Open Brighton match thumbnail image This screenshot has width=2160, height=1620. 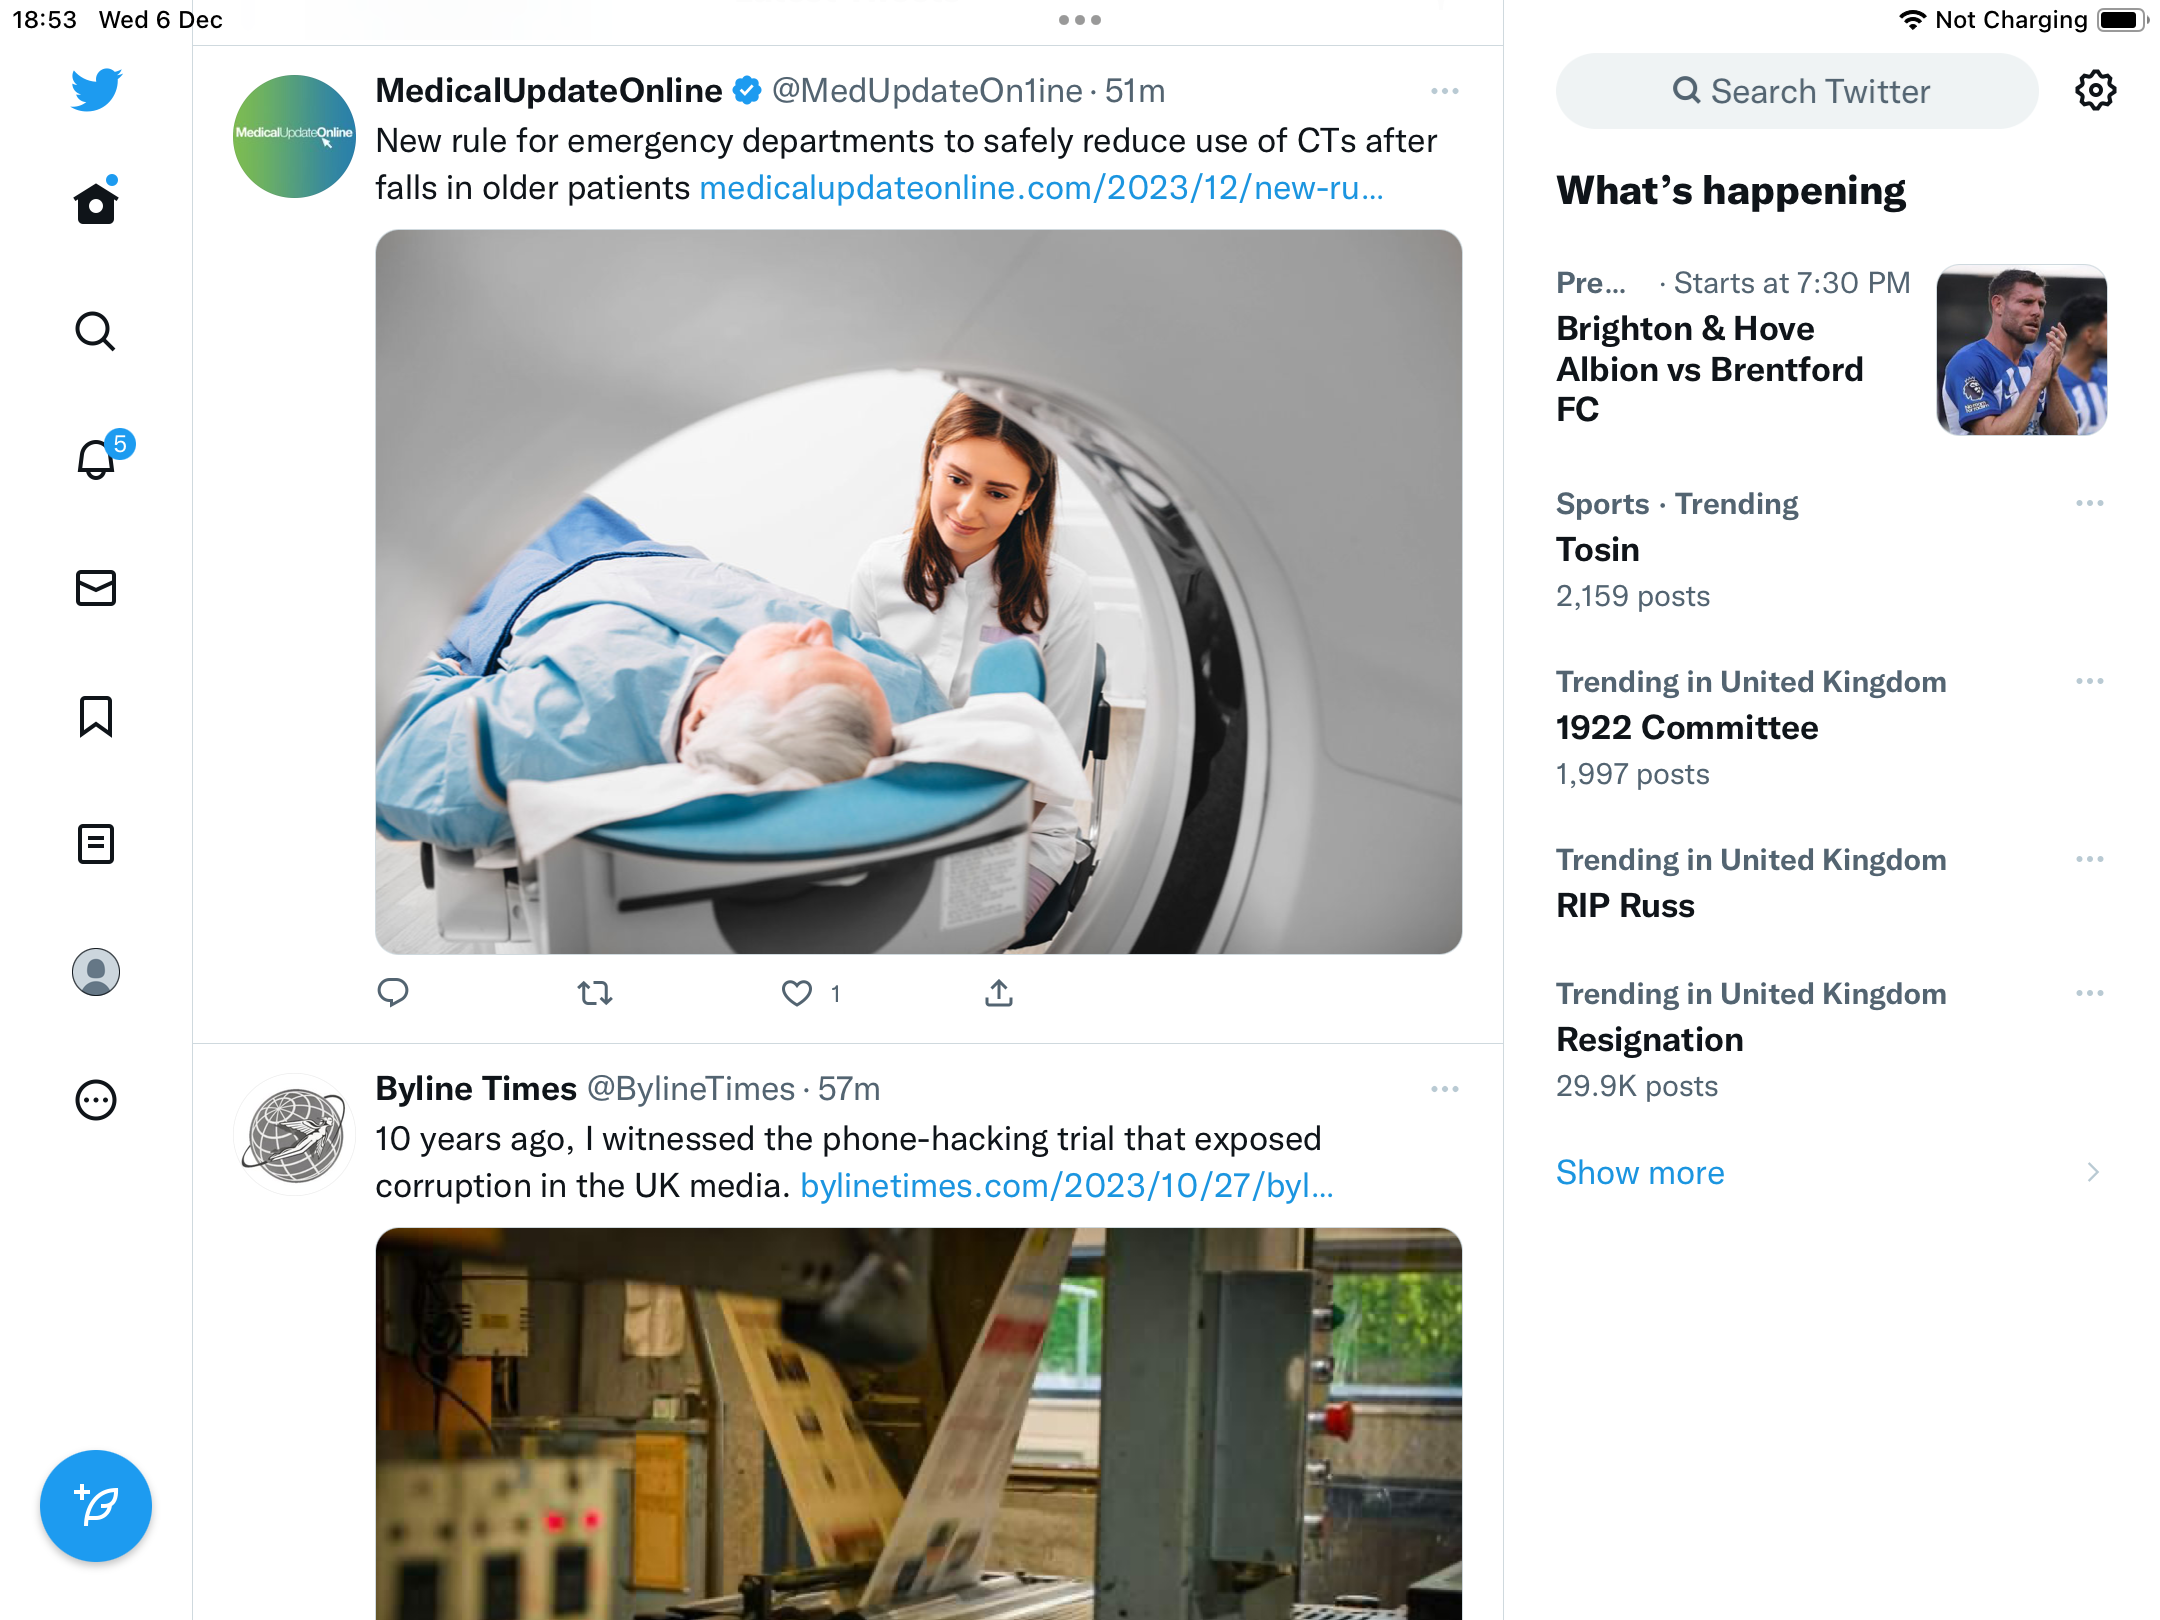click(x=2021, y=350)
